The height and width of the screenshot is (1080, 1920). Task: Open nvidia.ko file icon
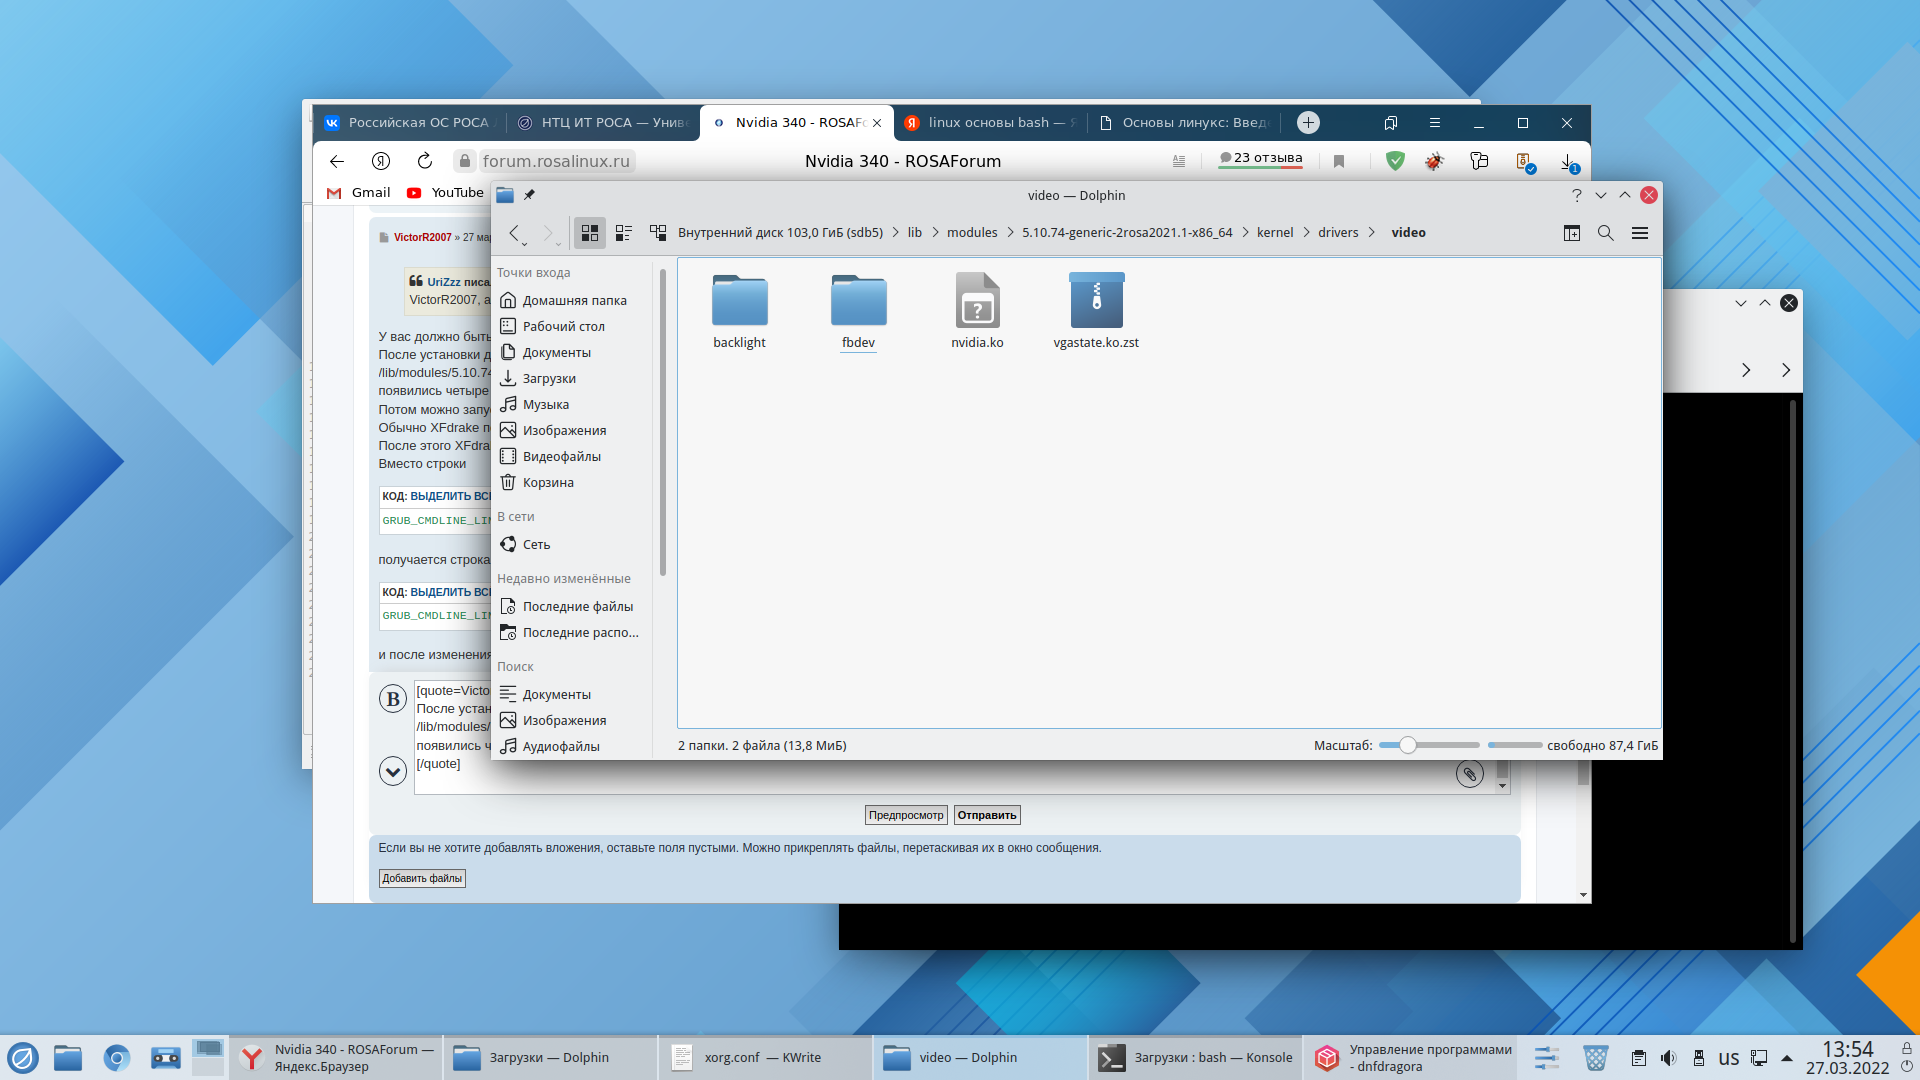[x=977, y=301]
